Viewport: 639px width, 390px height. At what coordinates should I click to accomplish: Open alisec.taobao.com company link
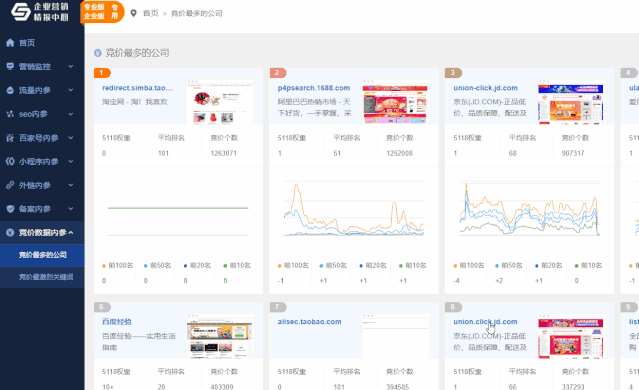pyautogui.click(x=309, y=322)
